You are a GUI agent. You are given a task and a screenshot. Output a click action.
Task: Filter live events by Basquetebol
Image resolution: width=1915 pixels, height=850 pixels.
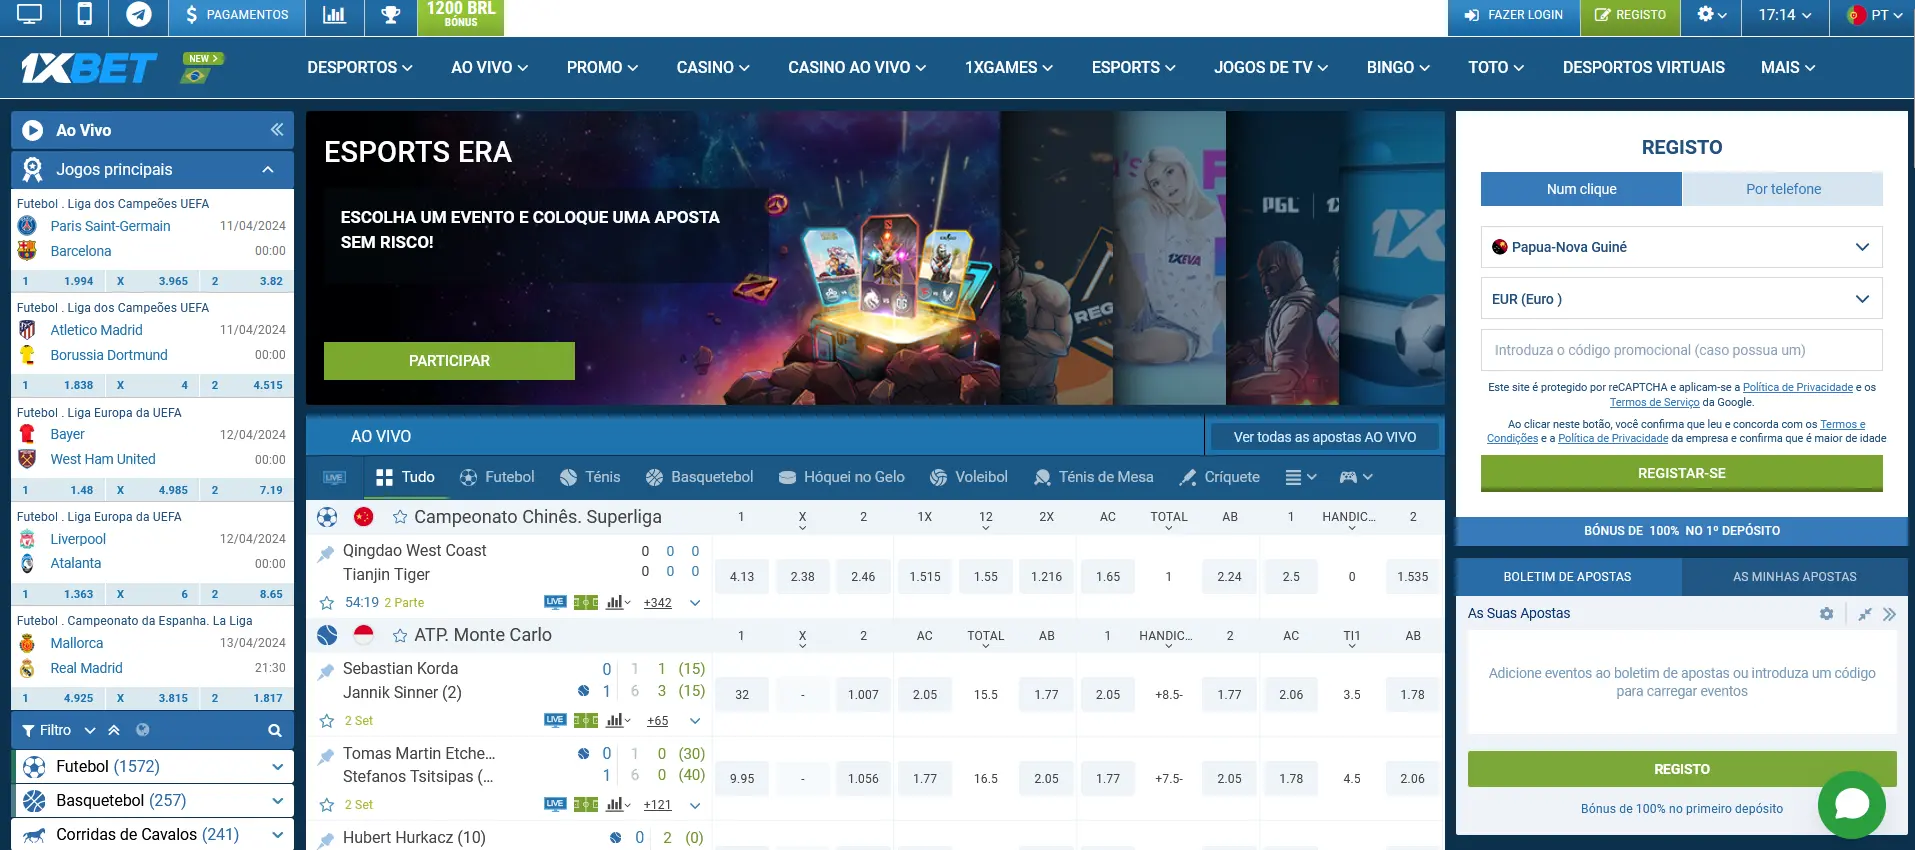pos(699,478)
